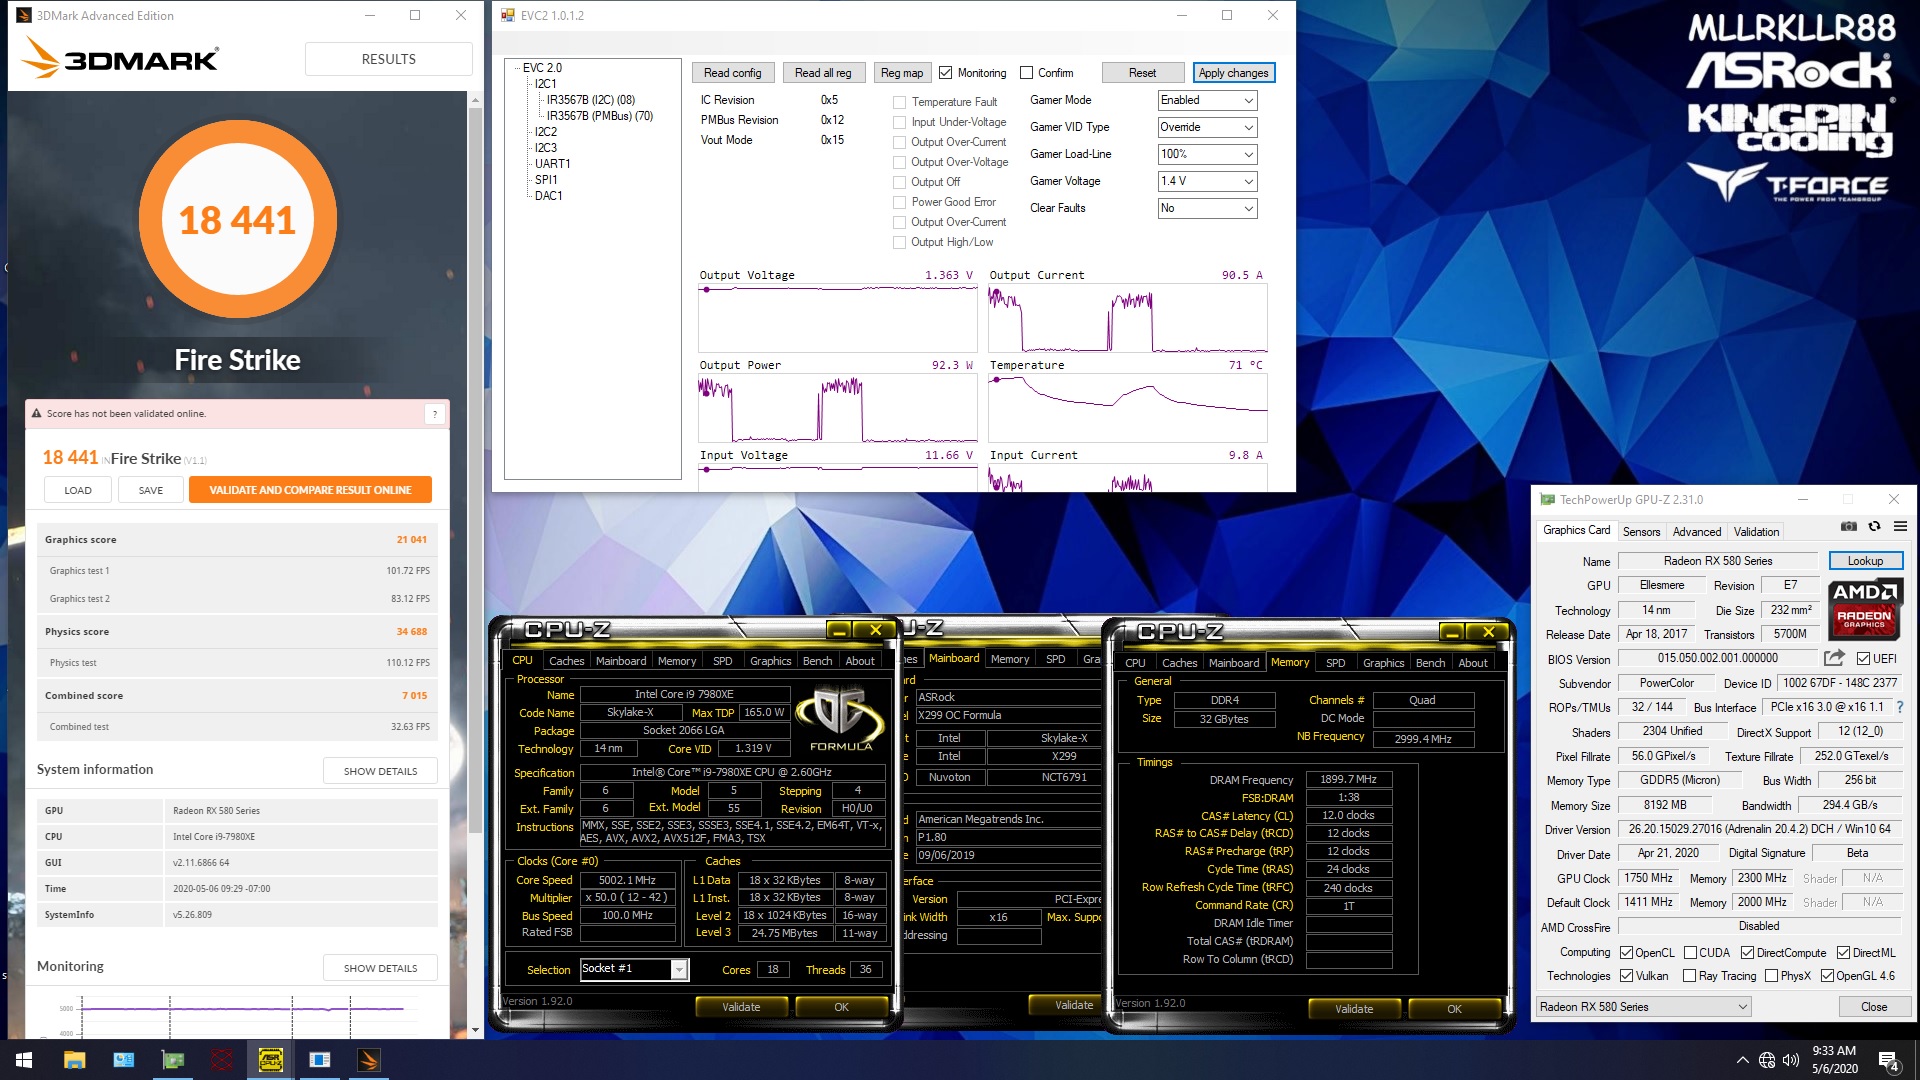Click Bus Interface question mark icon
1920x1080 pixels.
[x=1899, y=707]
